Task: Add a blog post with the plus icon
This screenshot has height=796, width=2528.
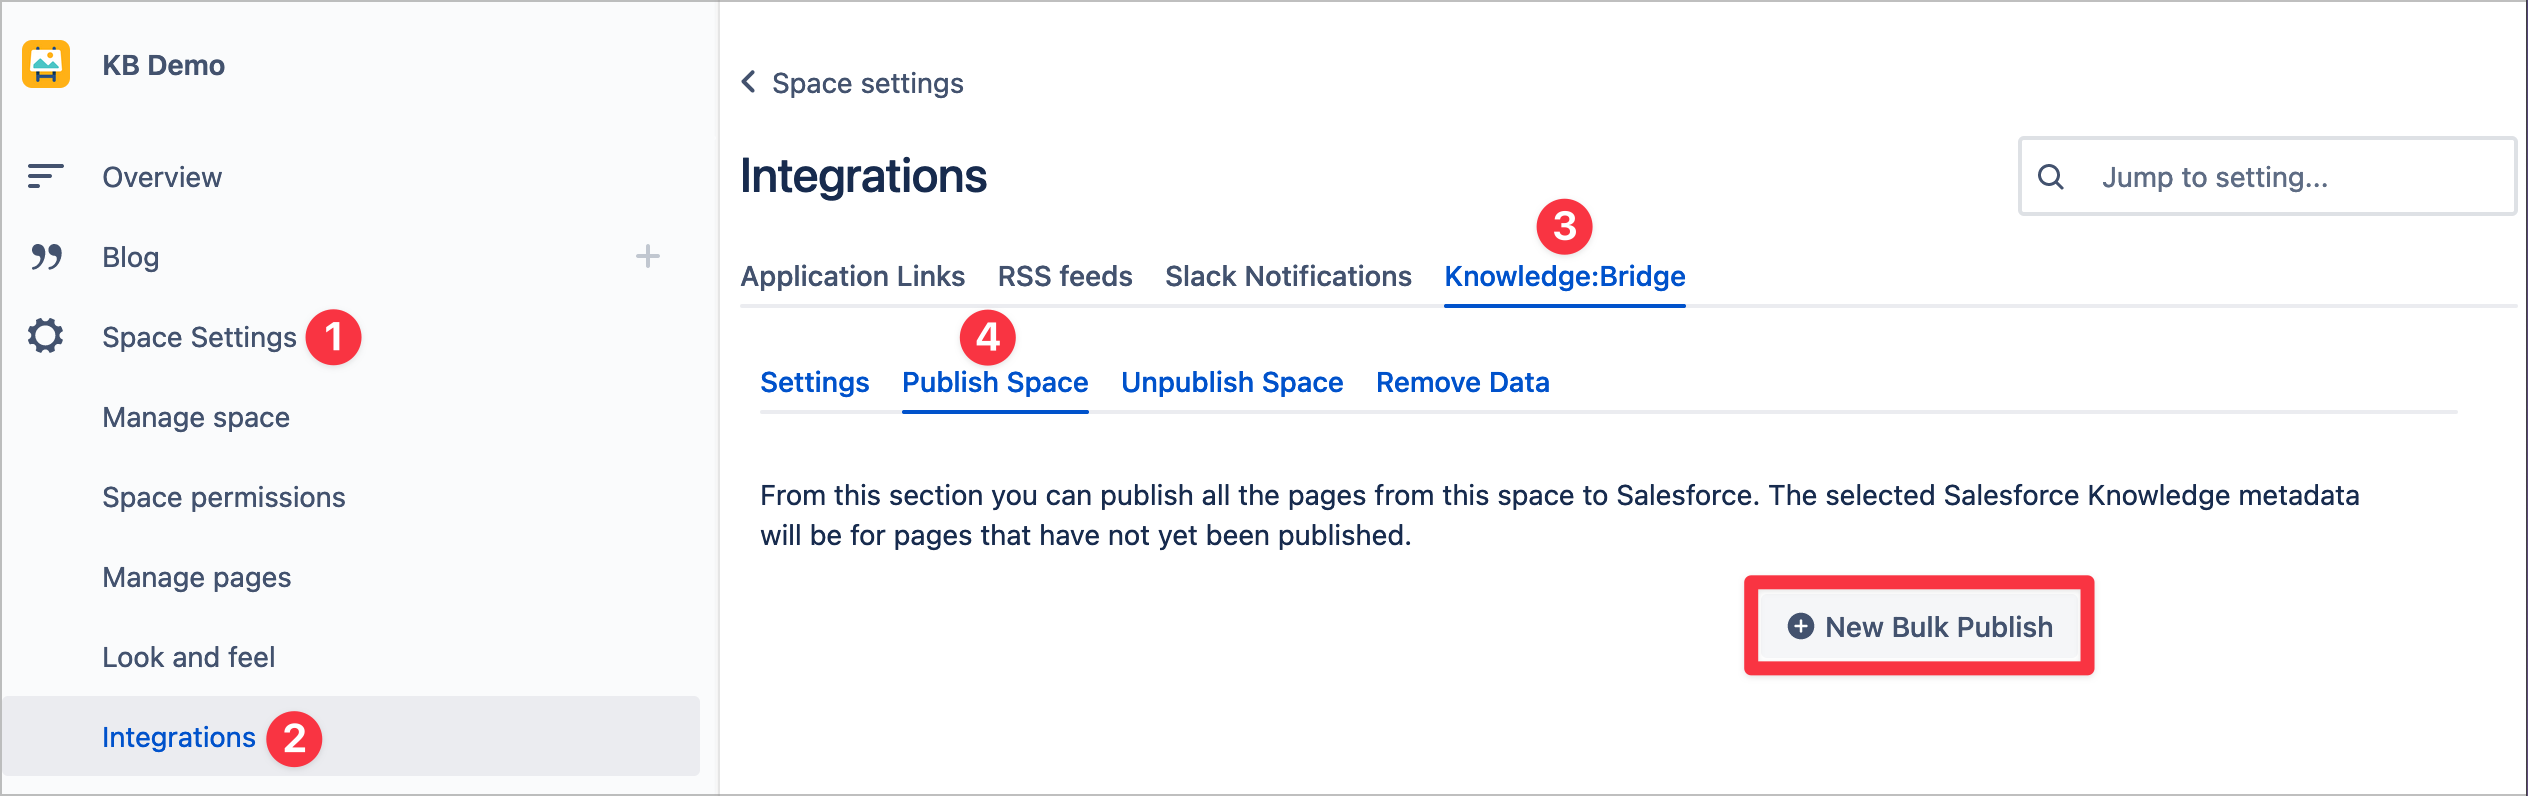Action: pyautogui.click(x=648, y=257)
